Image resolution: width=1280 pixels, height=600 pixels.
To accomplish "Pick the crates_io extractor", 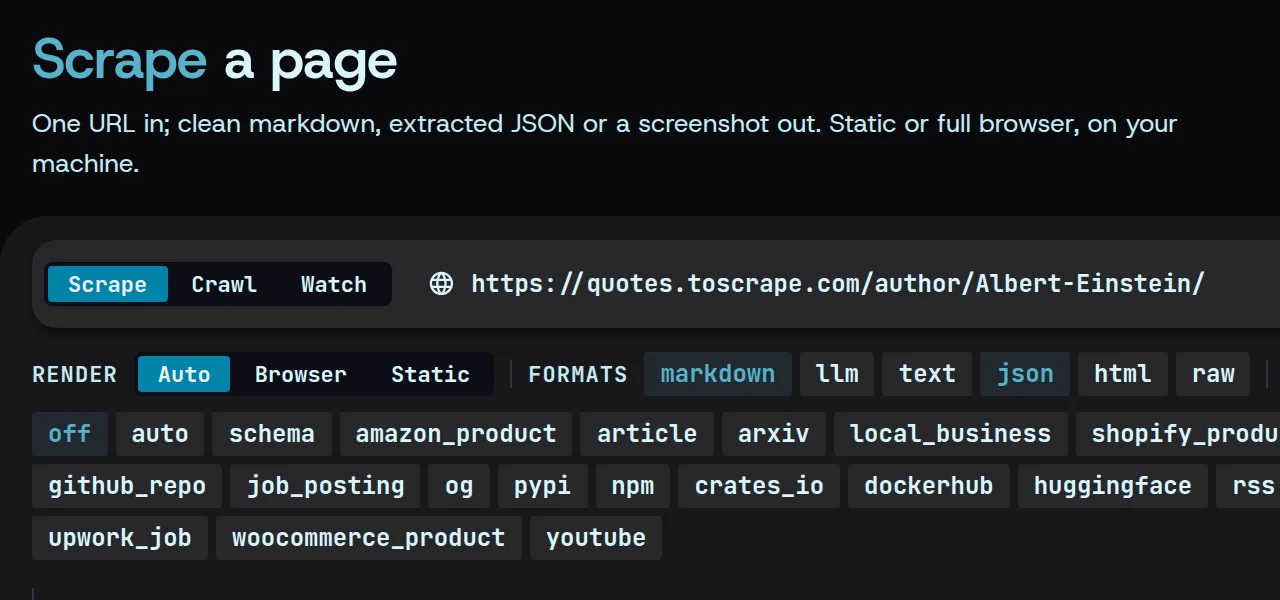I will pos(759,486).
